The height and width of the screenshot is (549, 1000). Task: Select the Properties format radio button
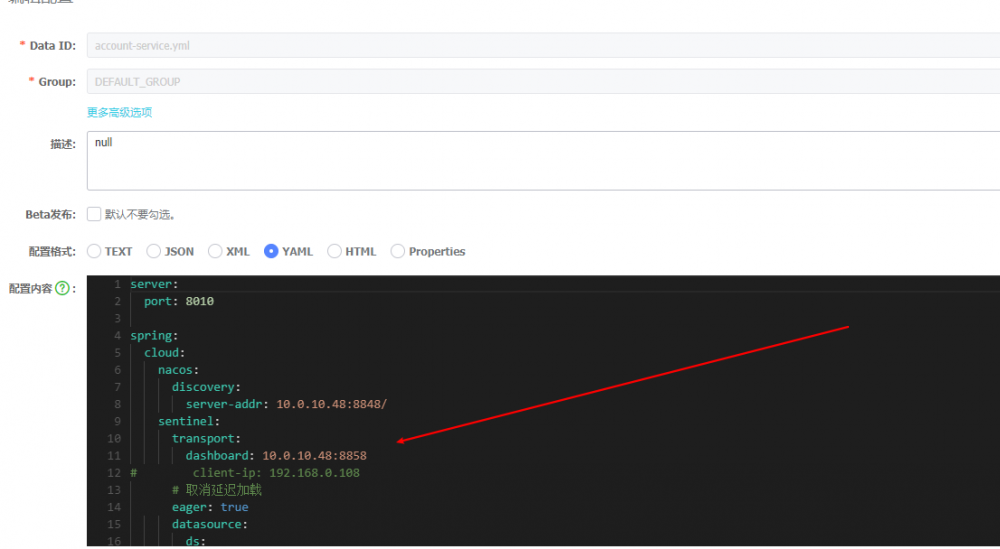[397, 251]
